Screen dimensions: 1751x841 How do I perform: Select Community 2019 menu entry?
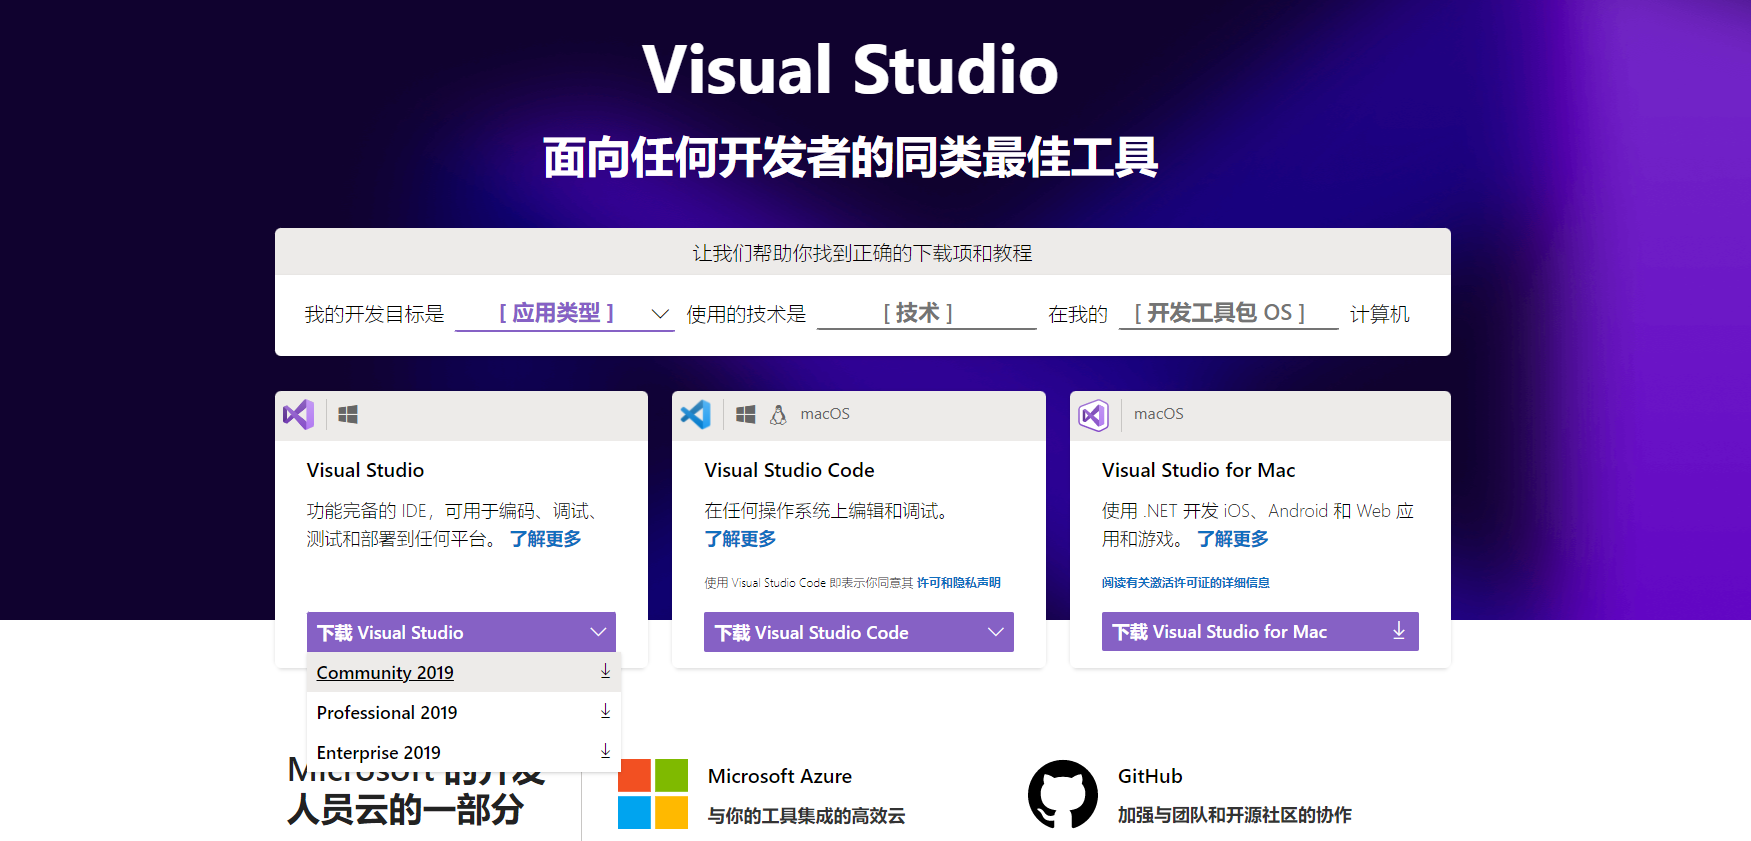[x=464, y=672]
